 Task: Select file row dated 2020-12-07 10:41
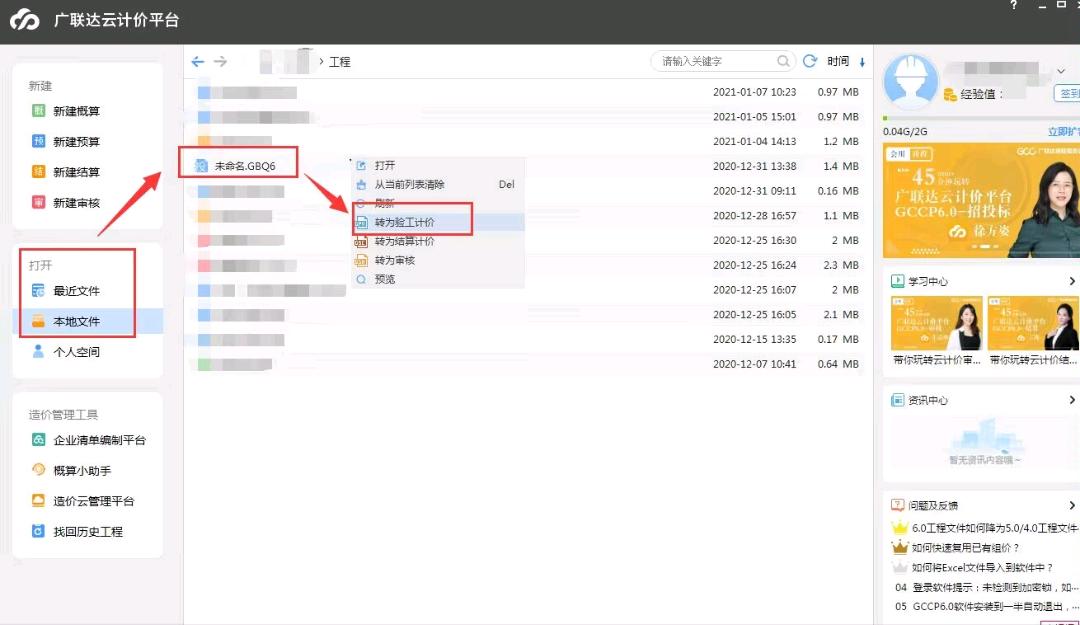click(528, 365)
